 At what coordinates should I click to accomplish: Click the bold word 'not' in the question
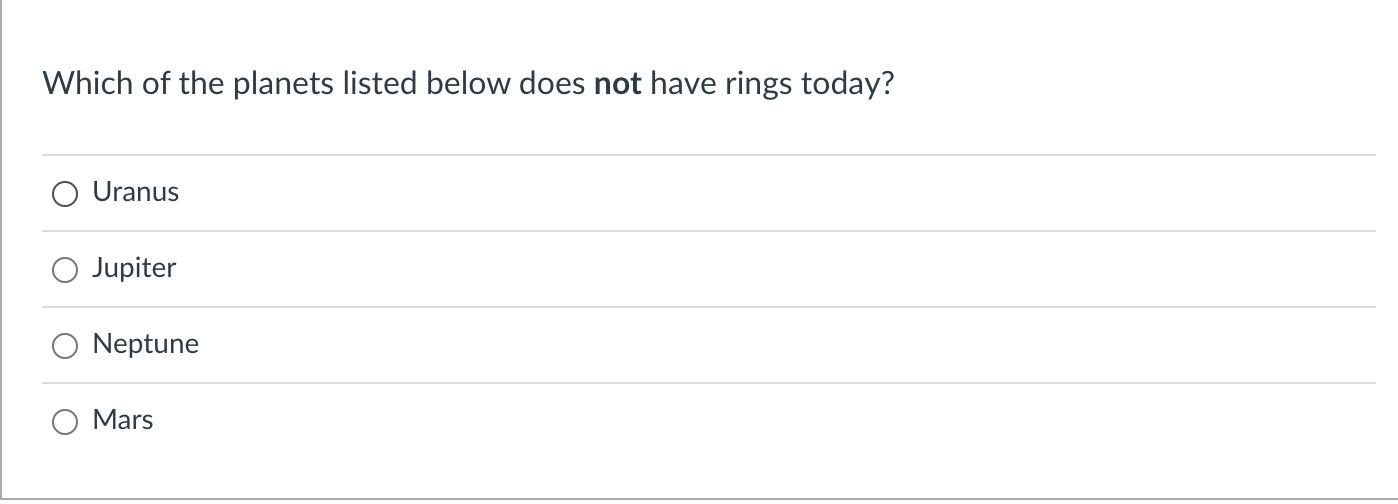617,84
